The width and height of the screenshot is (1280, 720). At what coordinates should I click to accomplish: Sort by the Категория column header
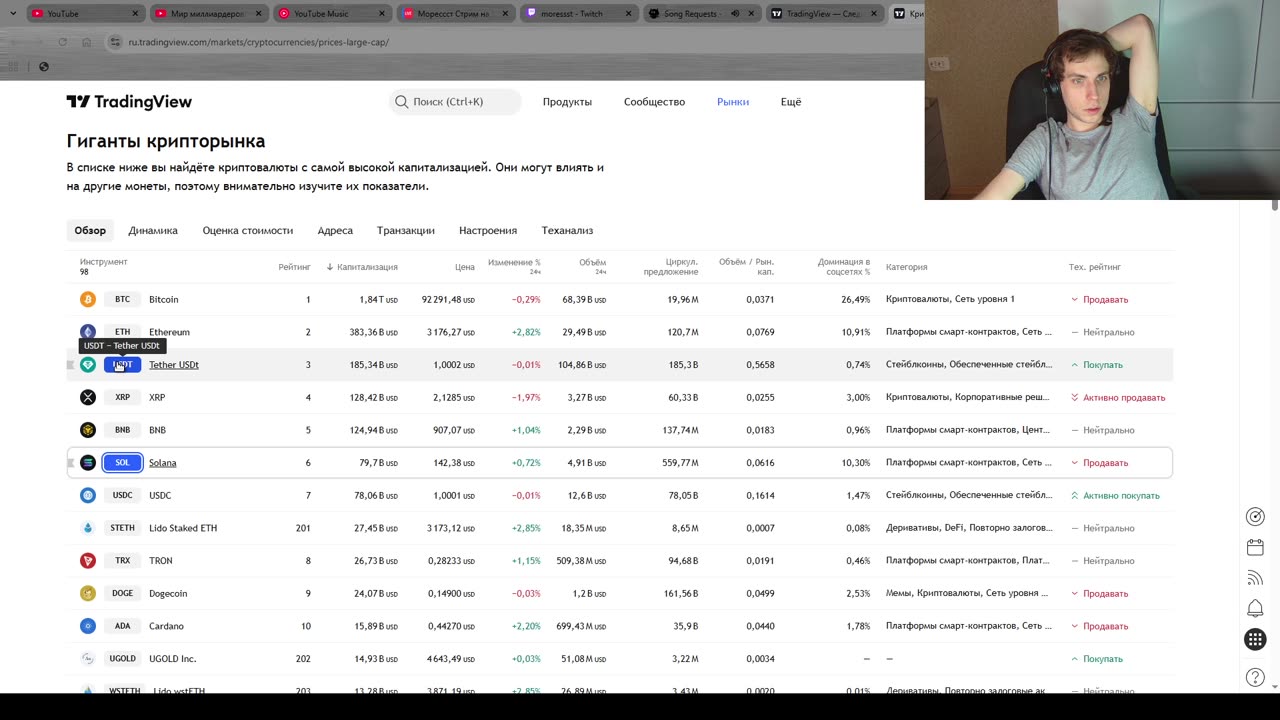point(906,267)
